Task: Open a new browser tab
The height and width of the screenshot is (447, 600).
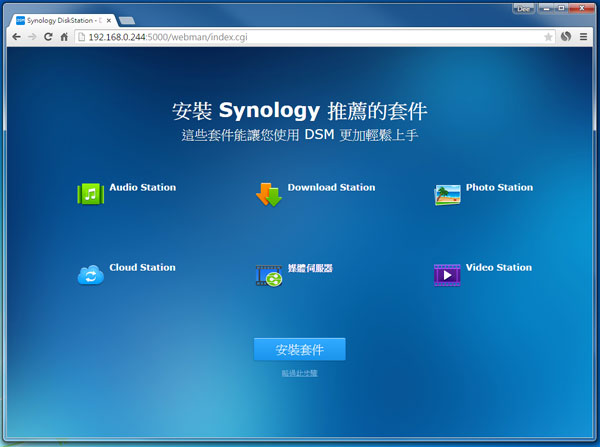Action: (129, 20)
